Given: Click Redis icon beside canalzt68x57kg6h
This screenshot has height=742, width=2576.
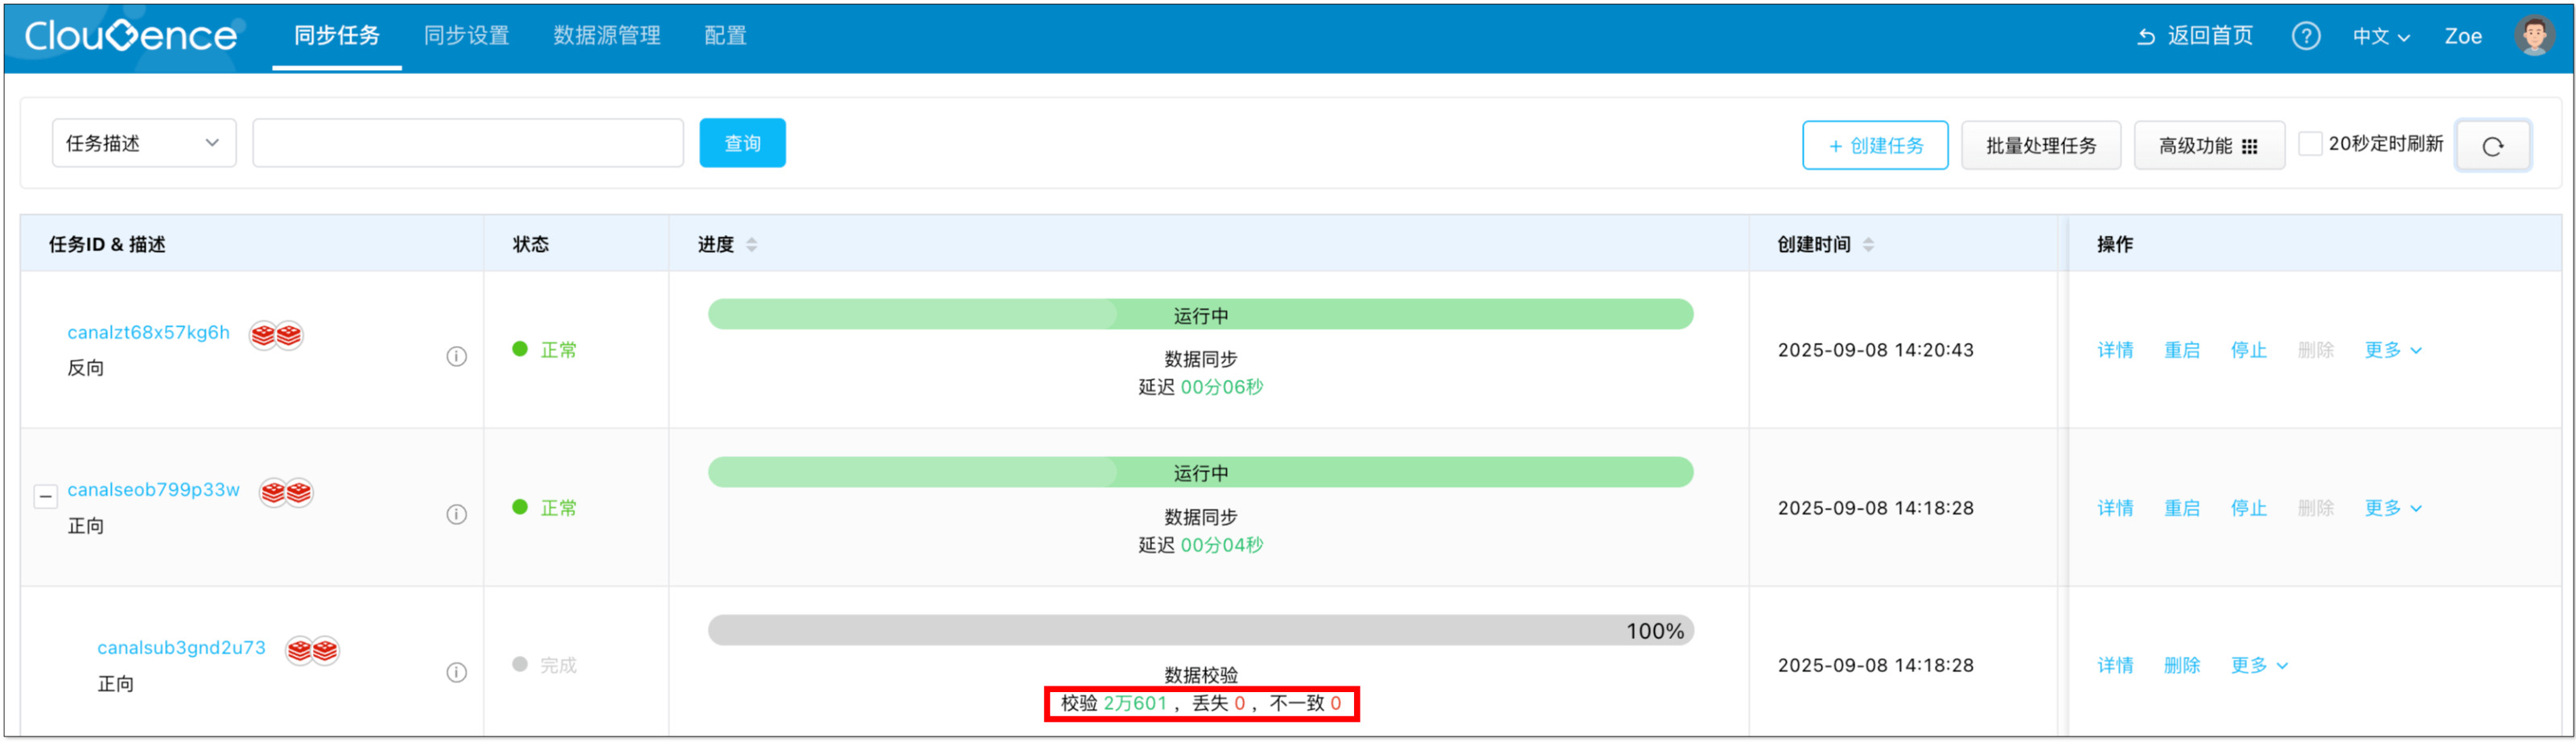Looking at the screenshot, I should pos(276,334).
